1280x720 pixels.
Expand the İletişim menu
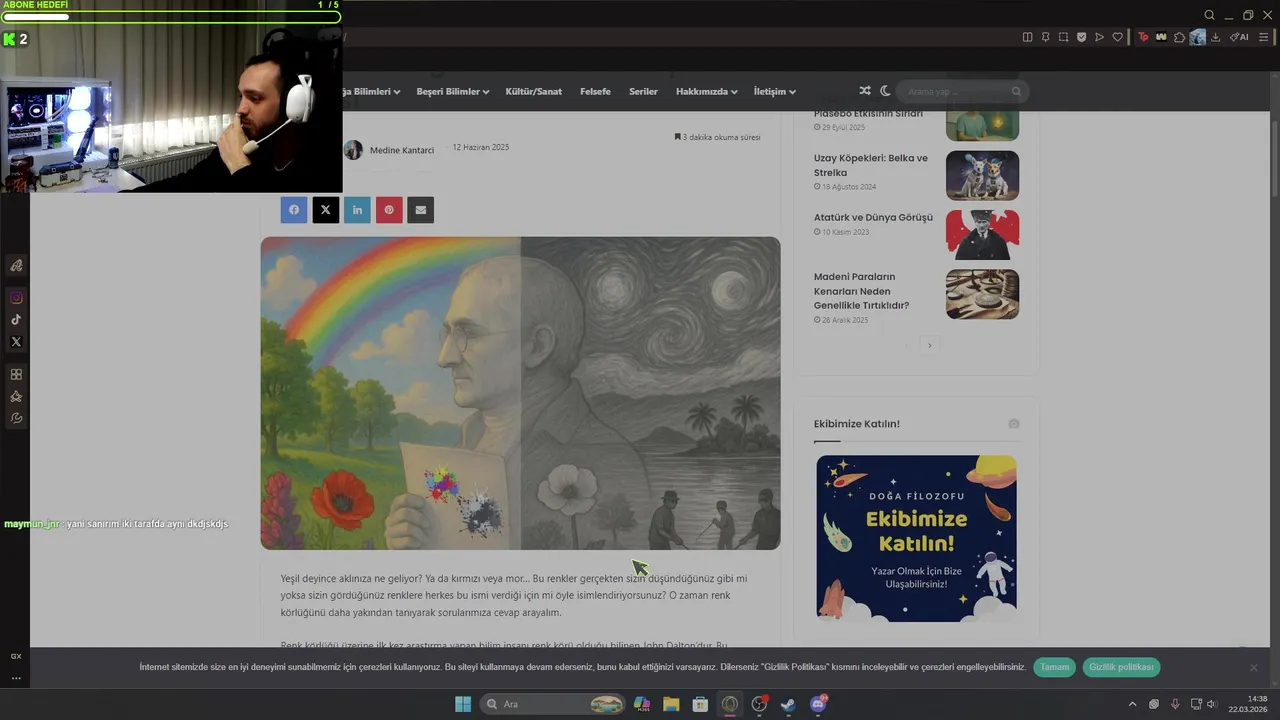click(774, 91)
